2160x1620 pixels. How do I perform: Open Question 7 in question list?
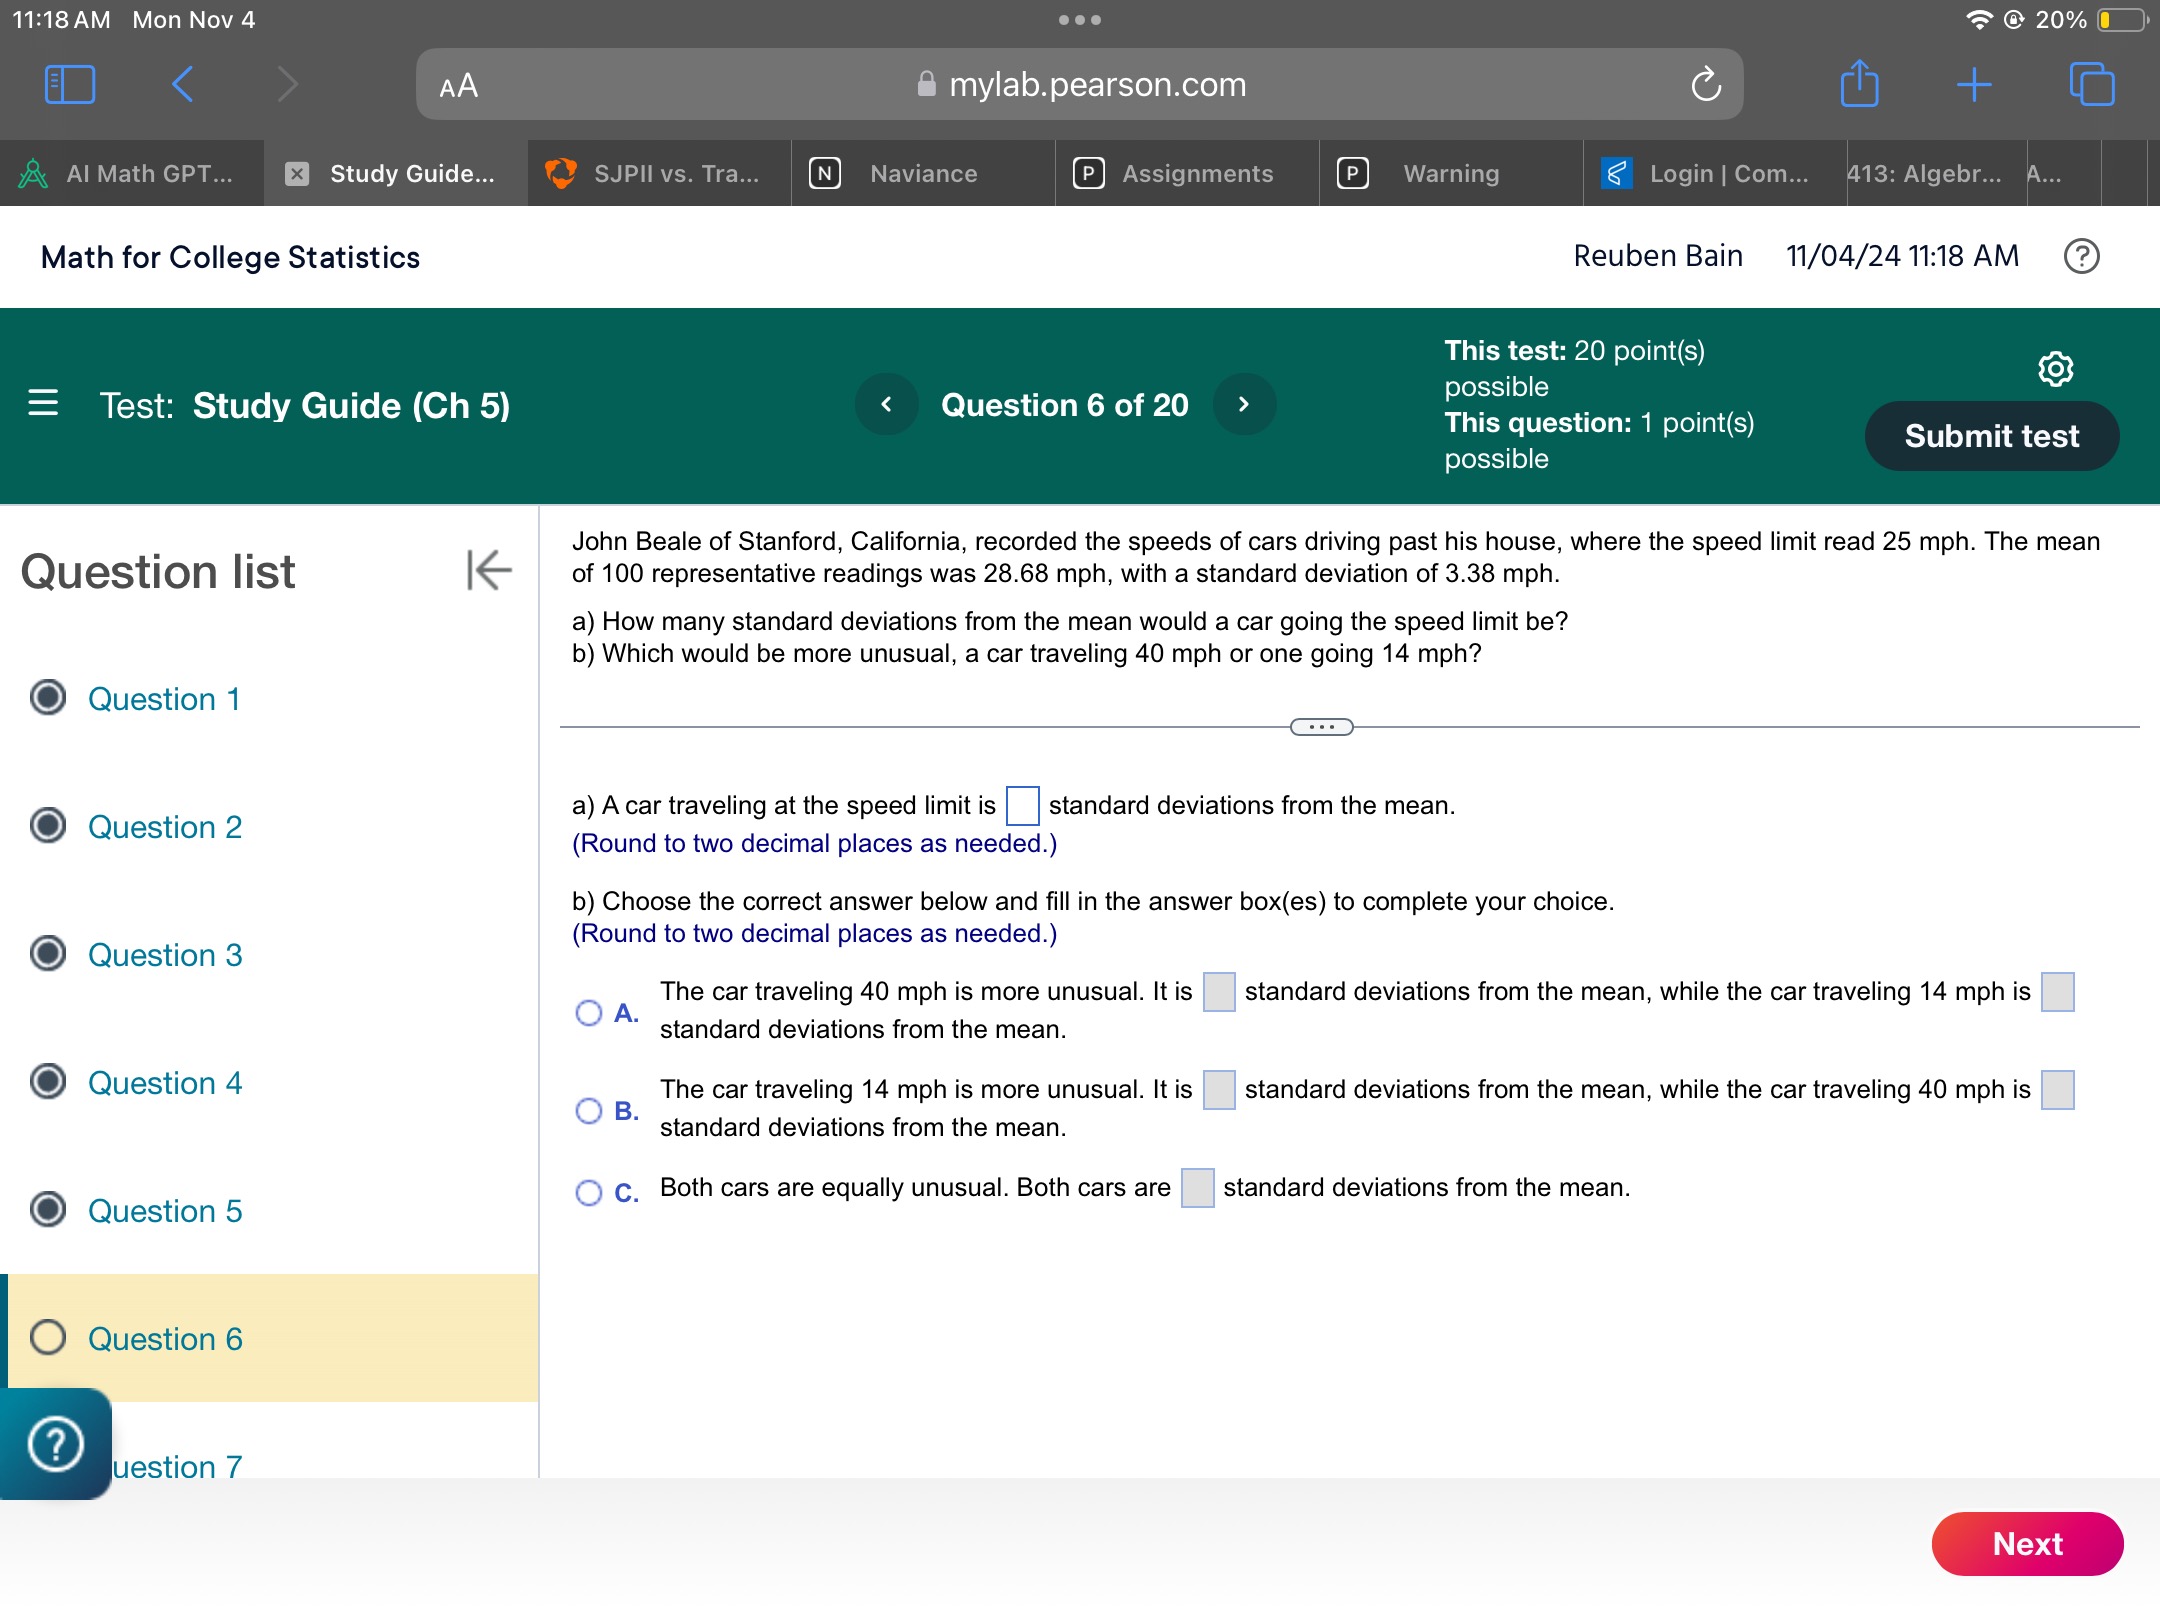coord(177,1466)
